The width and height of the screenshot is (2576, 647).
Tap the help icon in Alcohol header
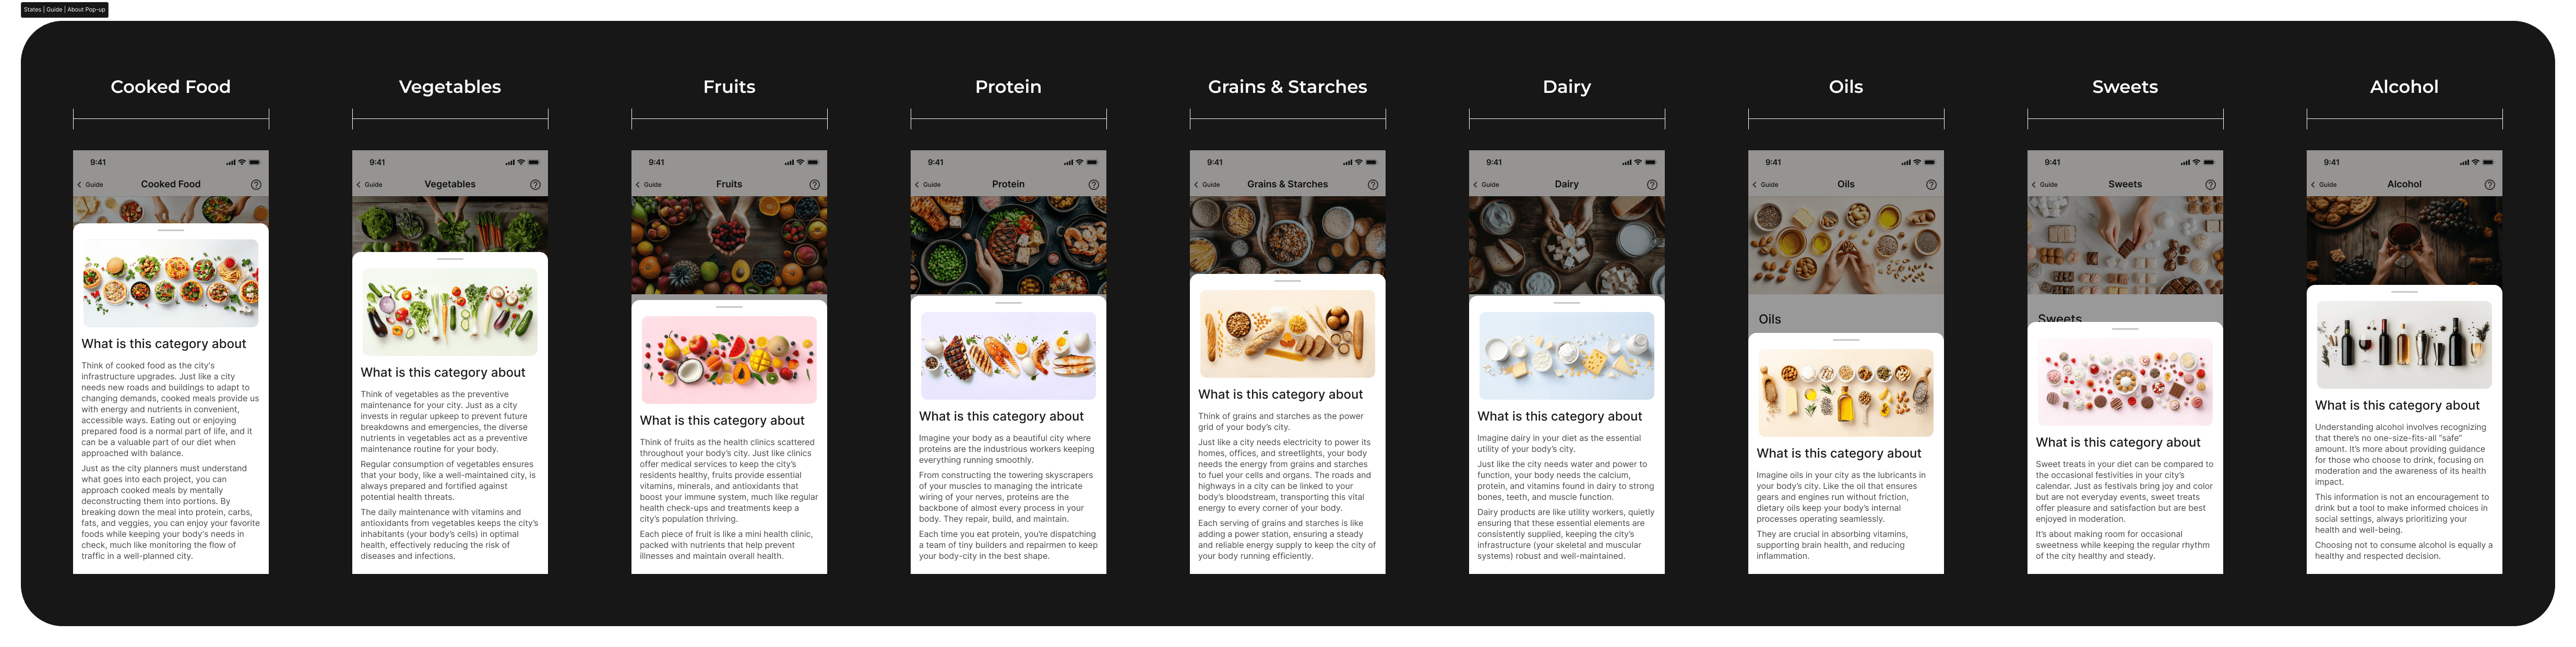coord(2489,185)
